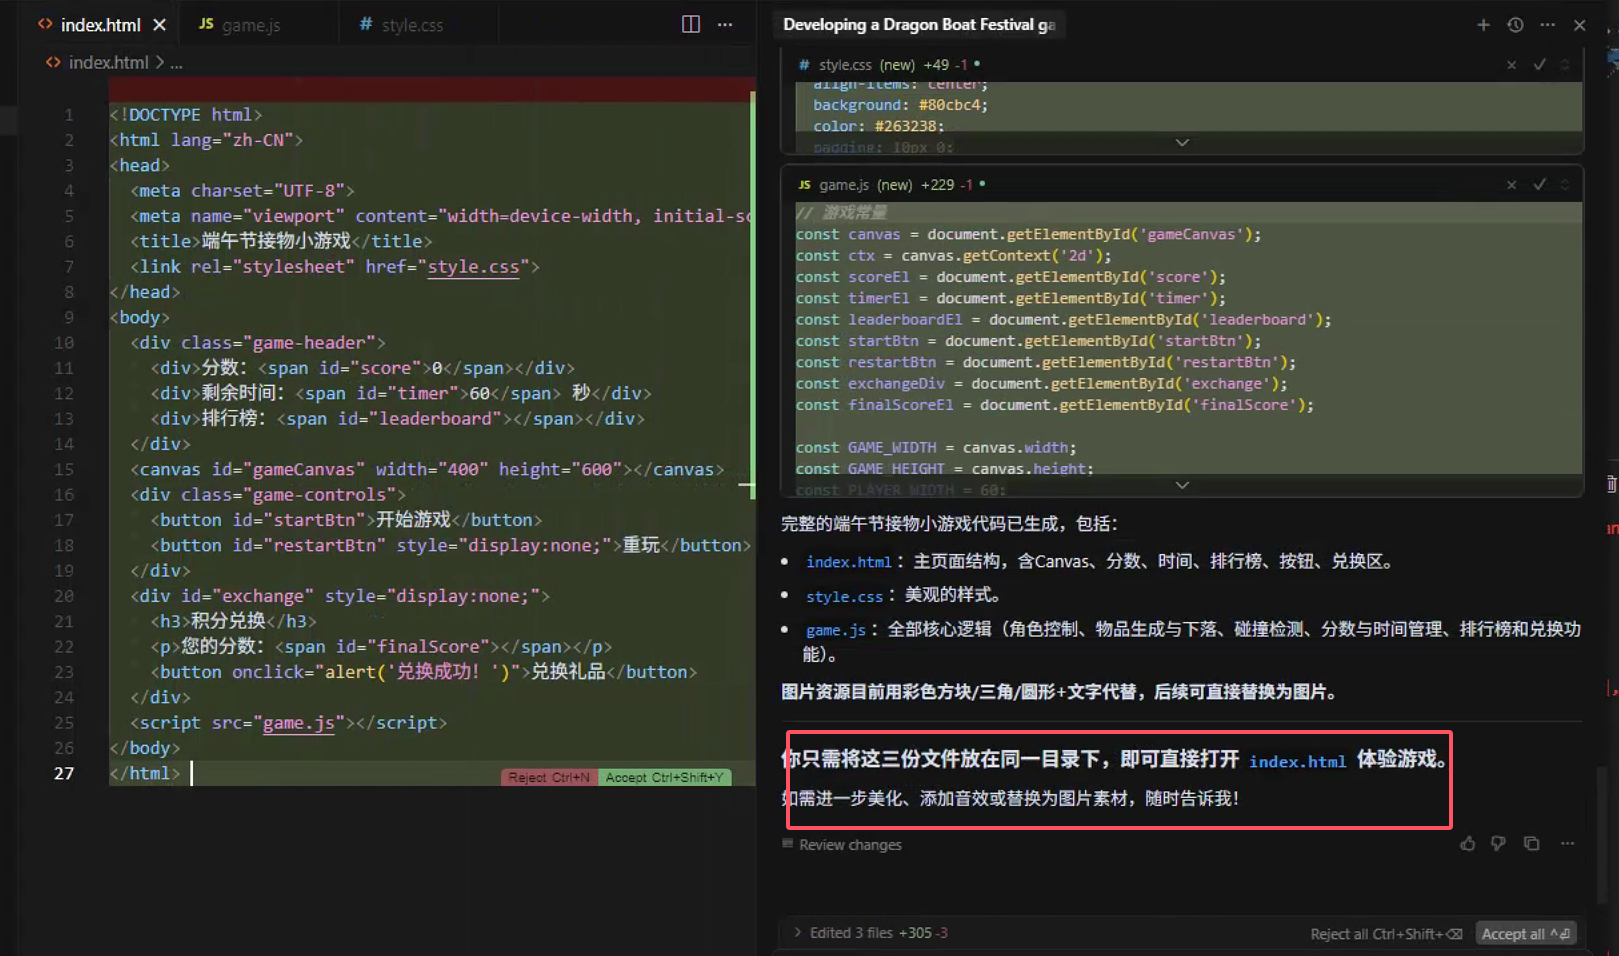Close the index.html editor tab
Screen dimensions: 1619x956
pyautogui.click(x=159, y=25)
